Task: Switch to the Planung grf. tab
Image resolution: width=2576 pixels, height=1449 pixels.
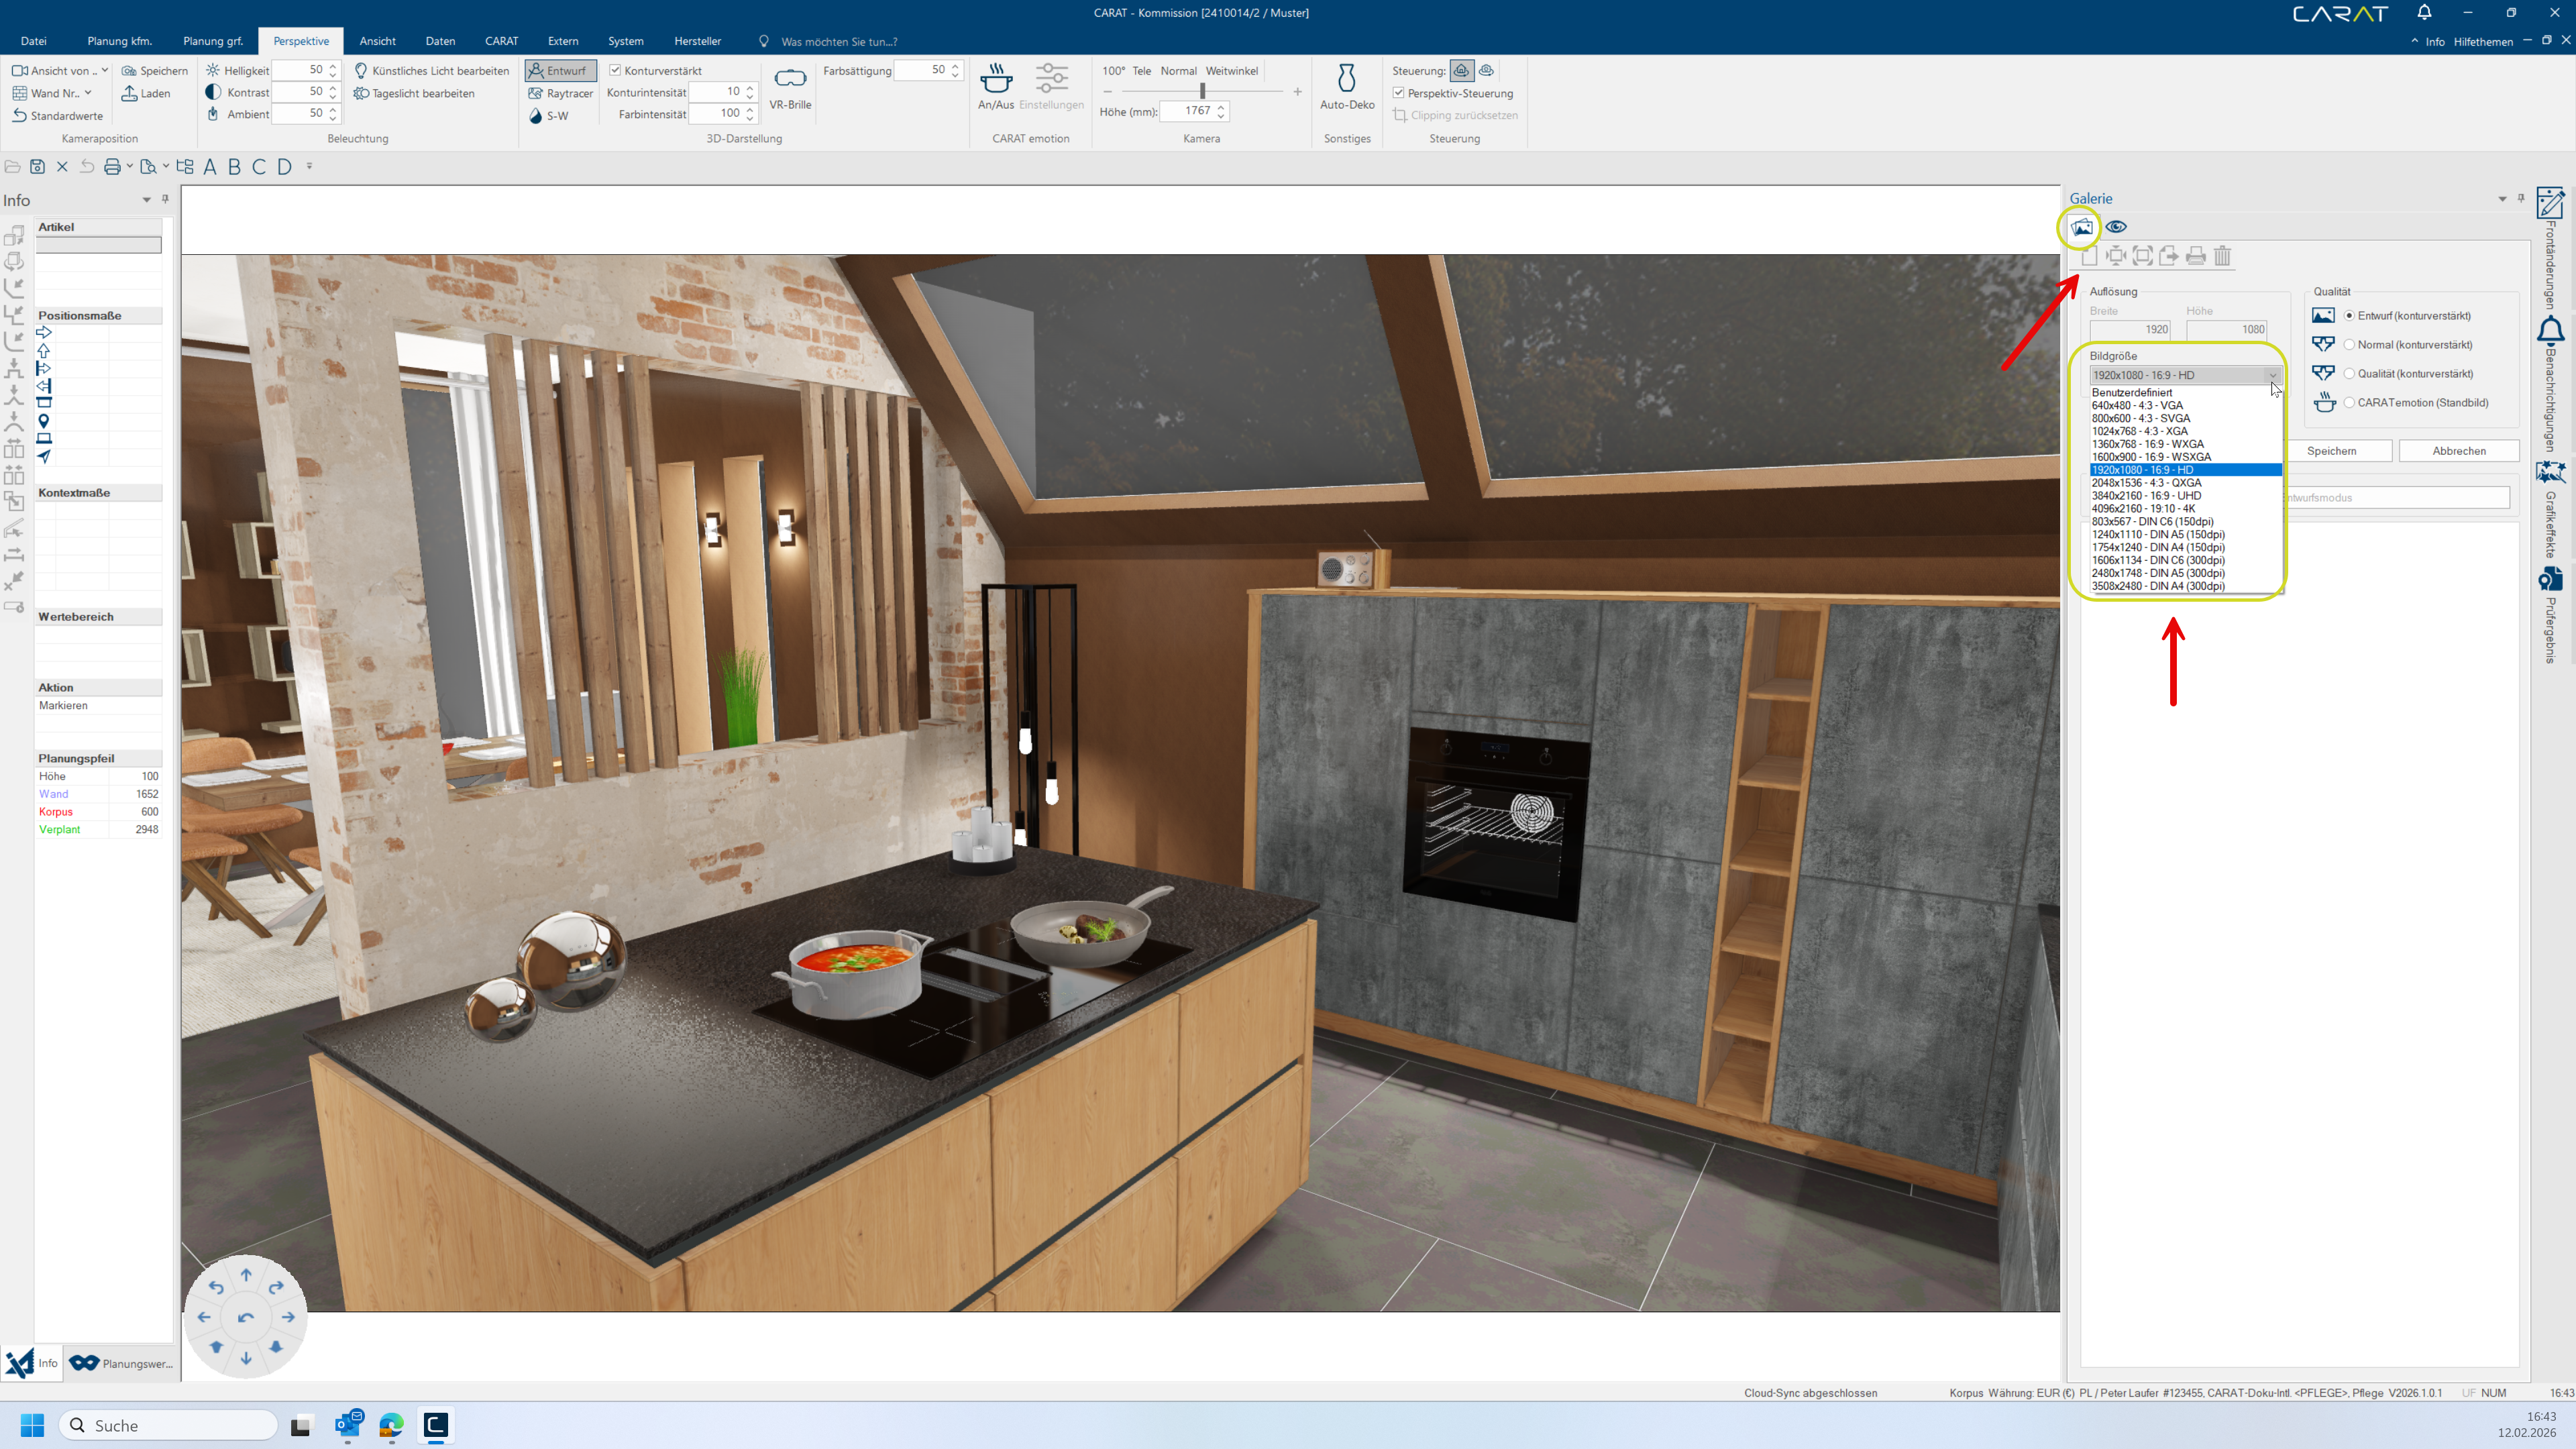Action: pyautogui.click(x=213, y=41)
